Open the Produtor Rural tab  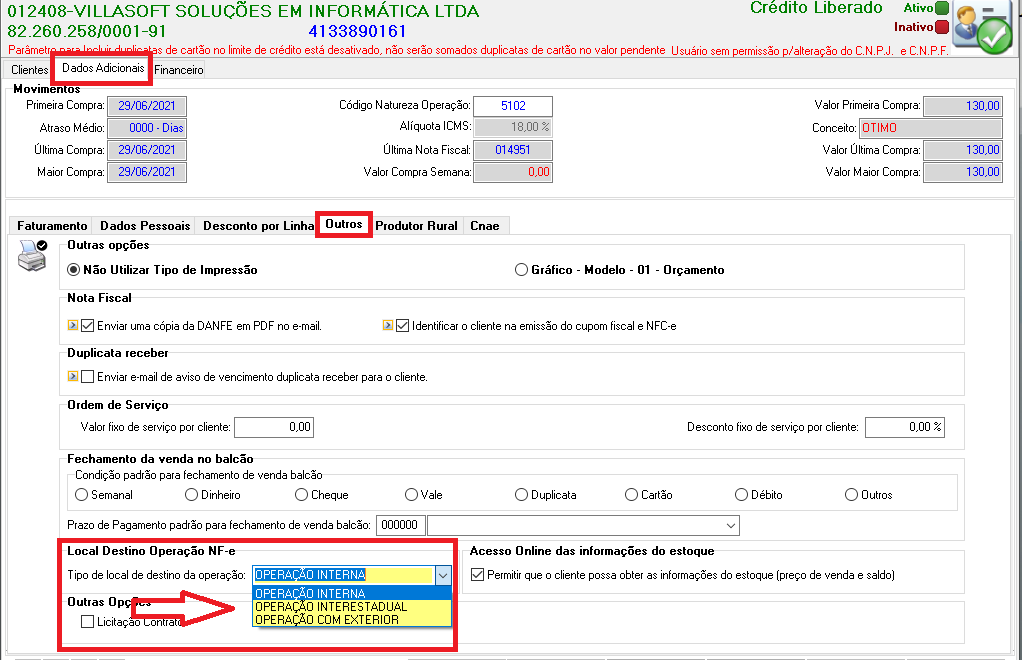pos(416,225)
